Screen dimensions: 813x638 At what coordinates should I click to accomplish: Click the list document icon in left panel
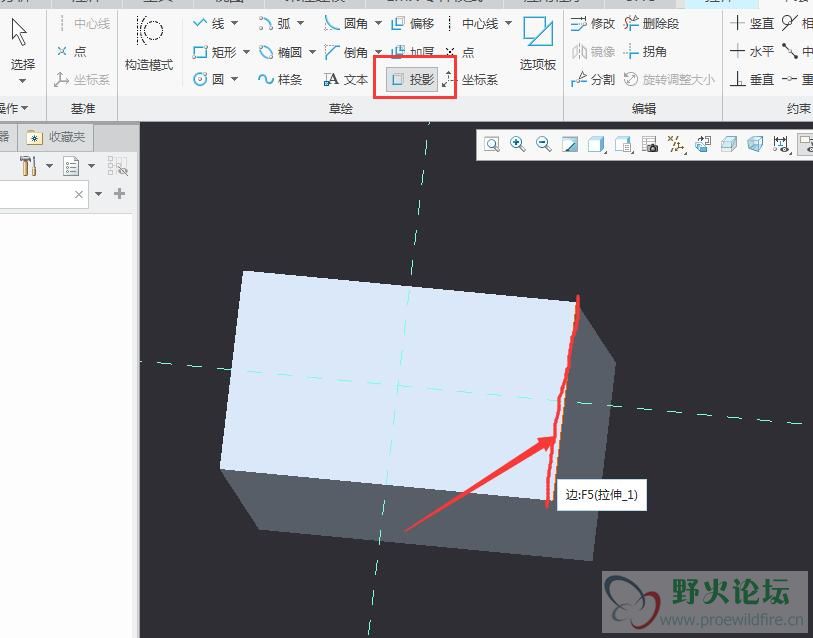point(71,167)
